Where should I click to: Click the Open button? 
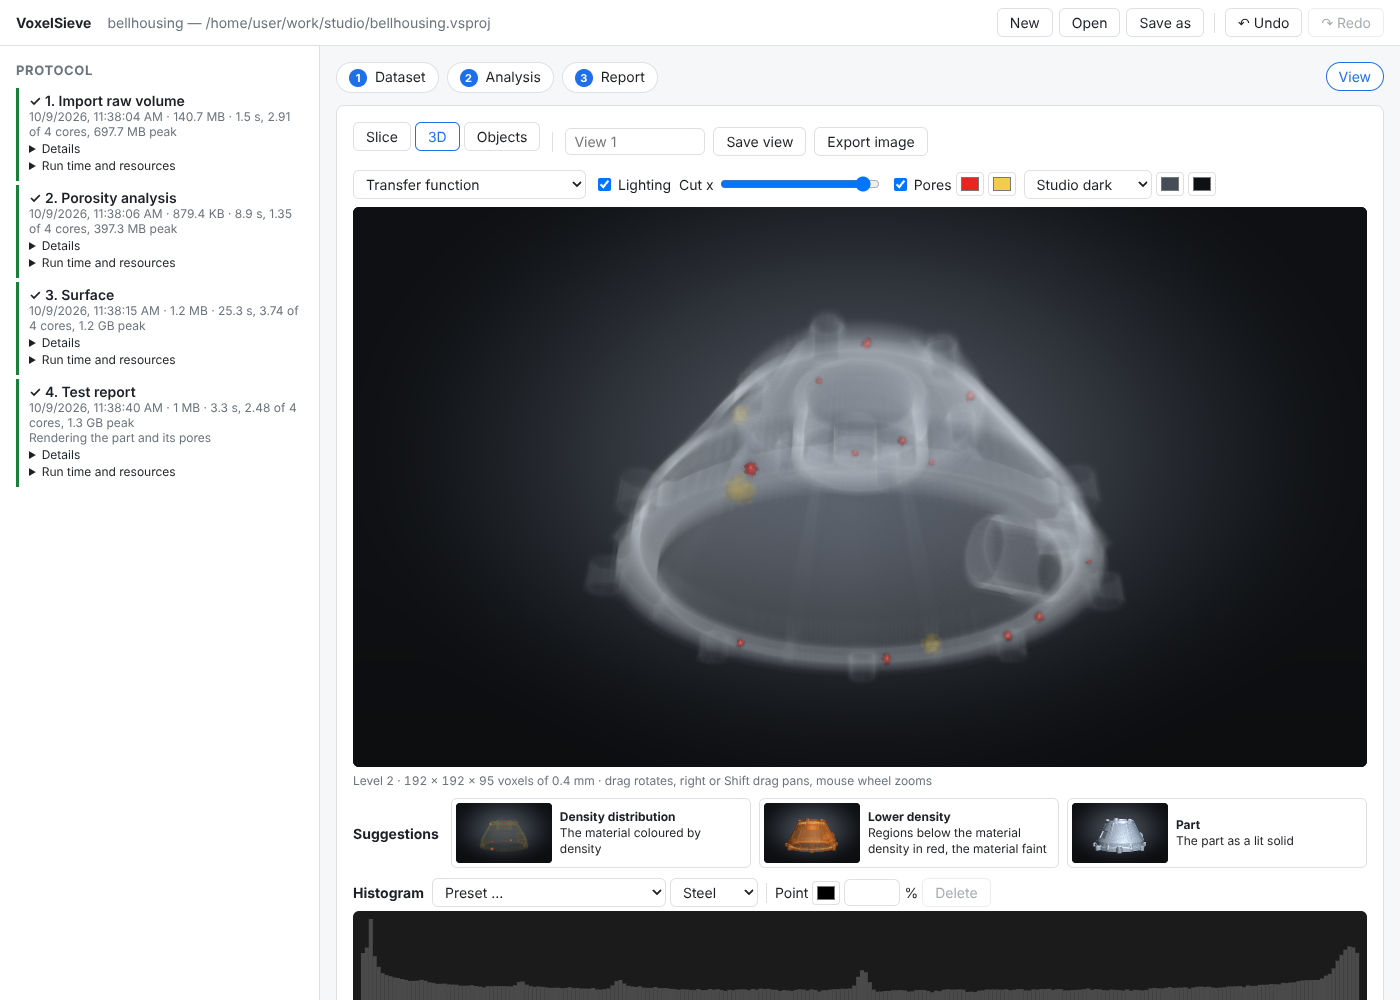(x=1089, y=23)
